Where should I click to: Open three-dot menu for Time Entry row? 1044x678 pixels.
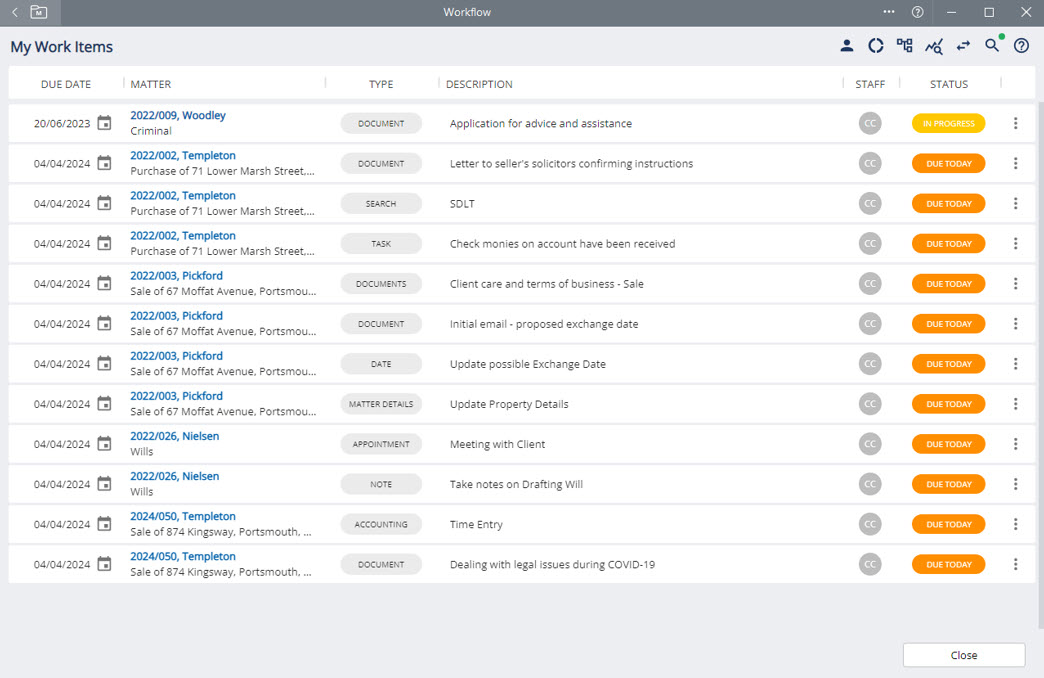(x=1015, y=524)
